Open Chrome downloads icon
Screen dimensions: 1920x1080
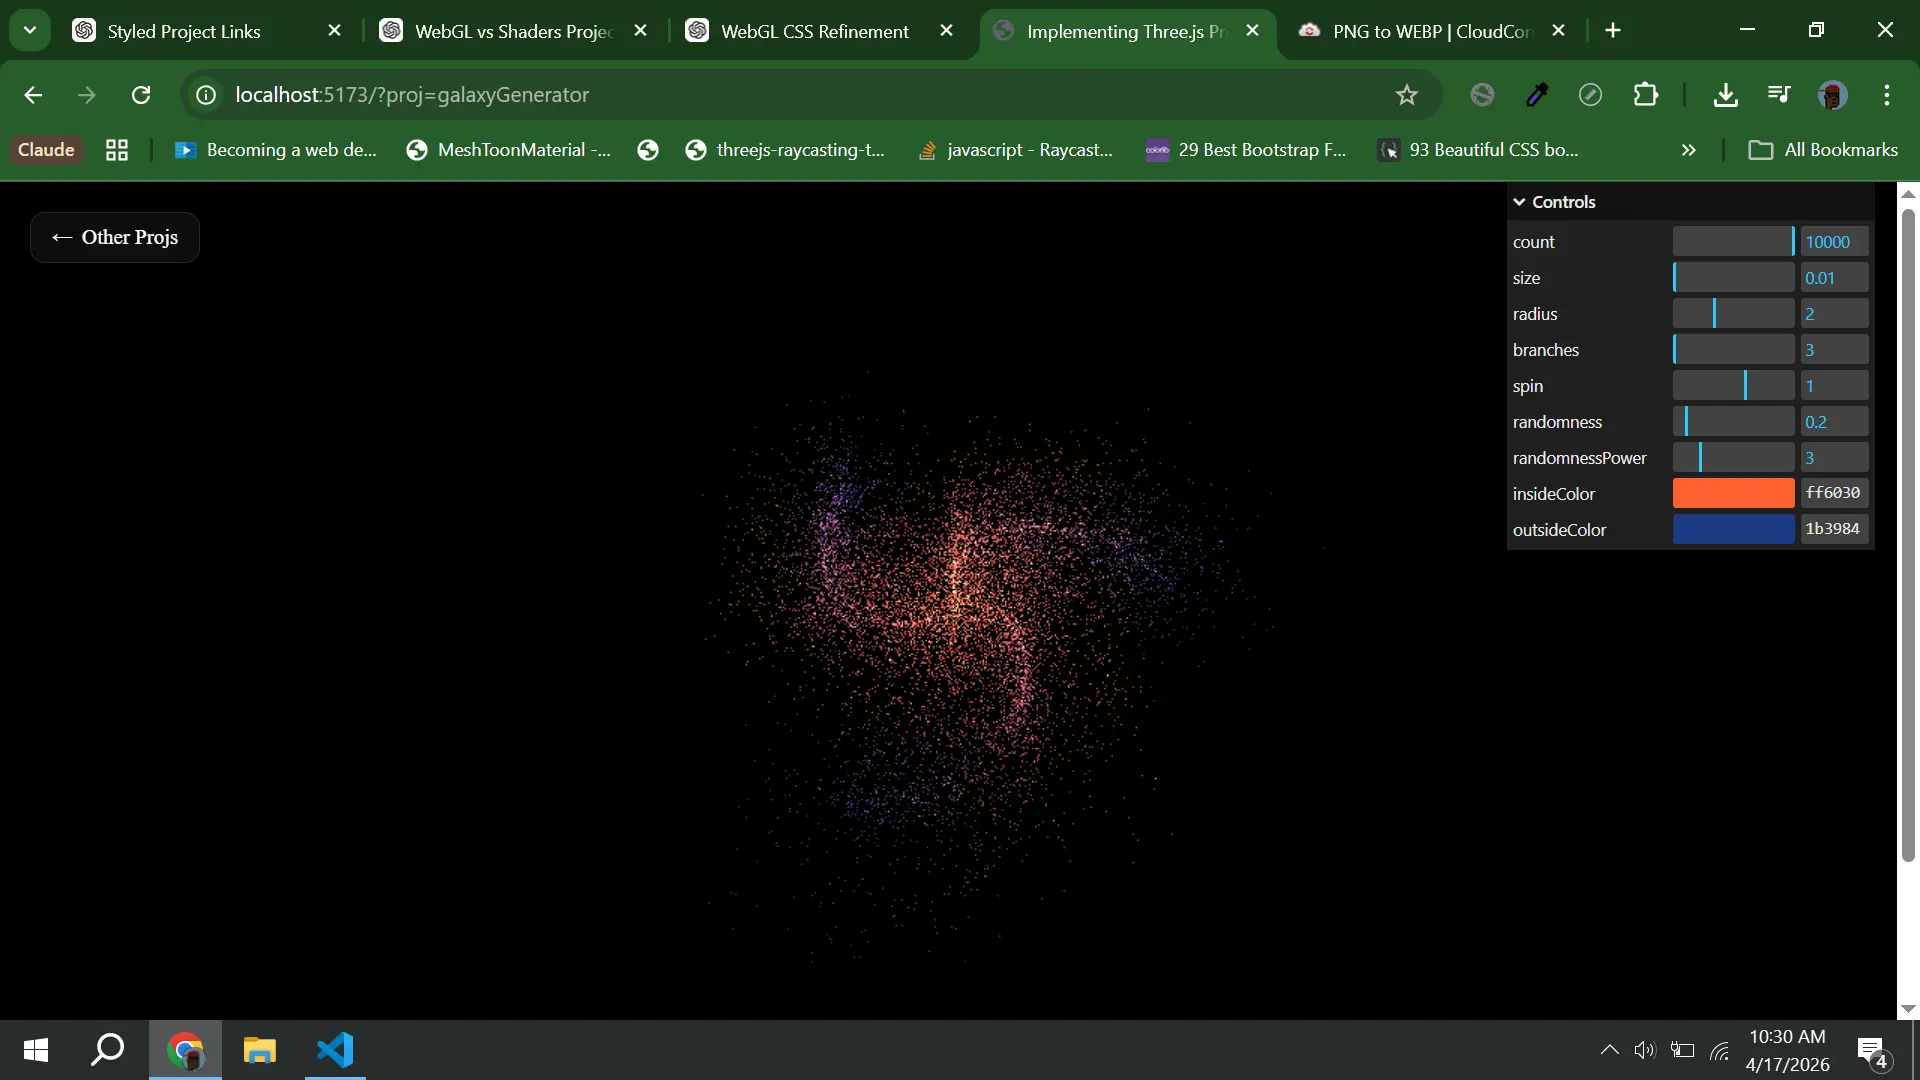click(1725, 95)
